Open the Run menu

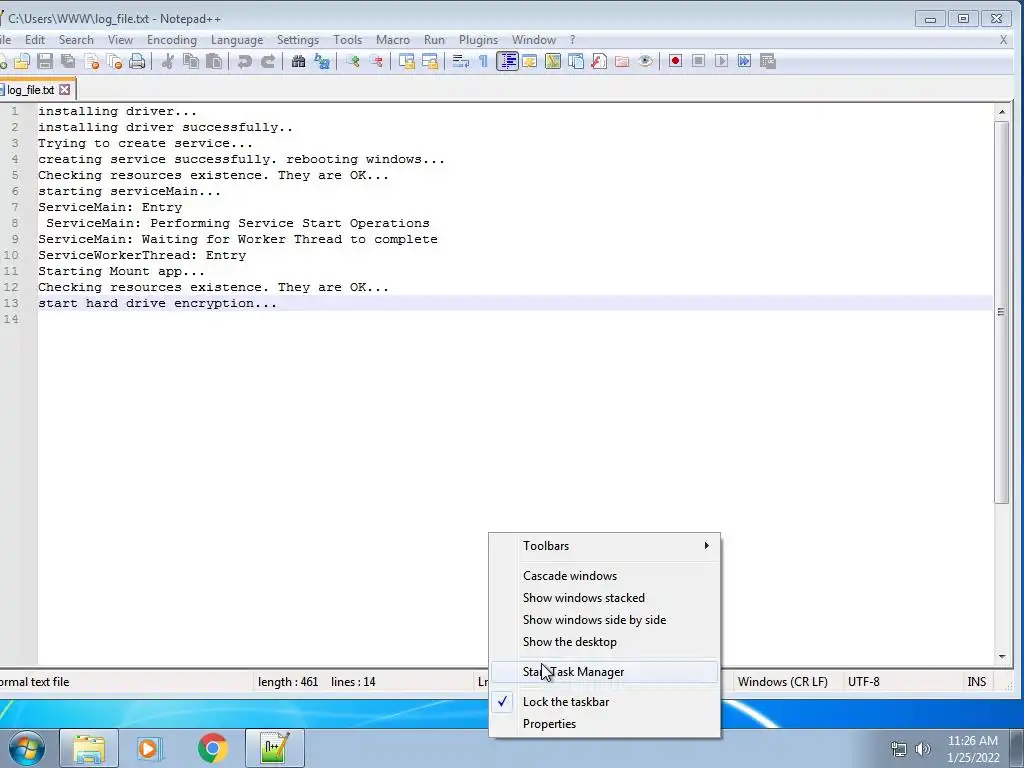[434, 40]
